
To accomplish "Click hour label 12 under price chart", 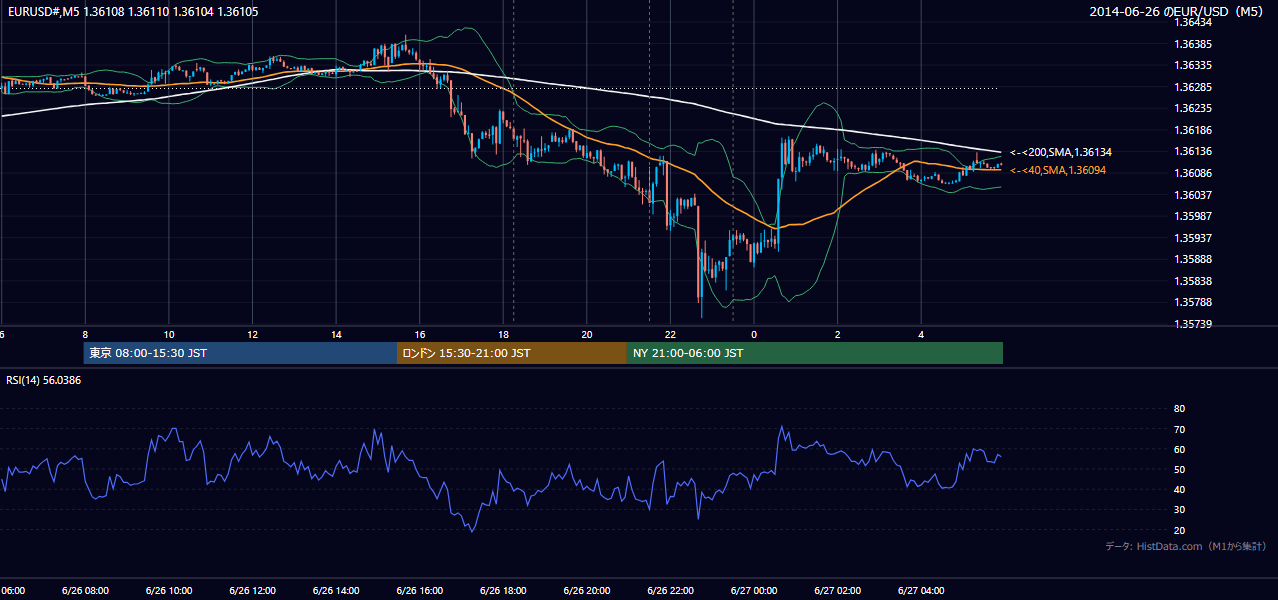I will point(252,334).
